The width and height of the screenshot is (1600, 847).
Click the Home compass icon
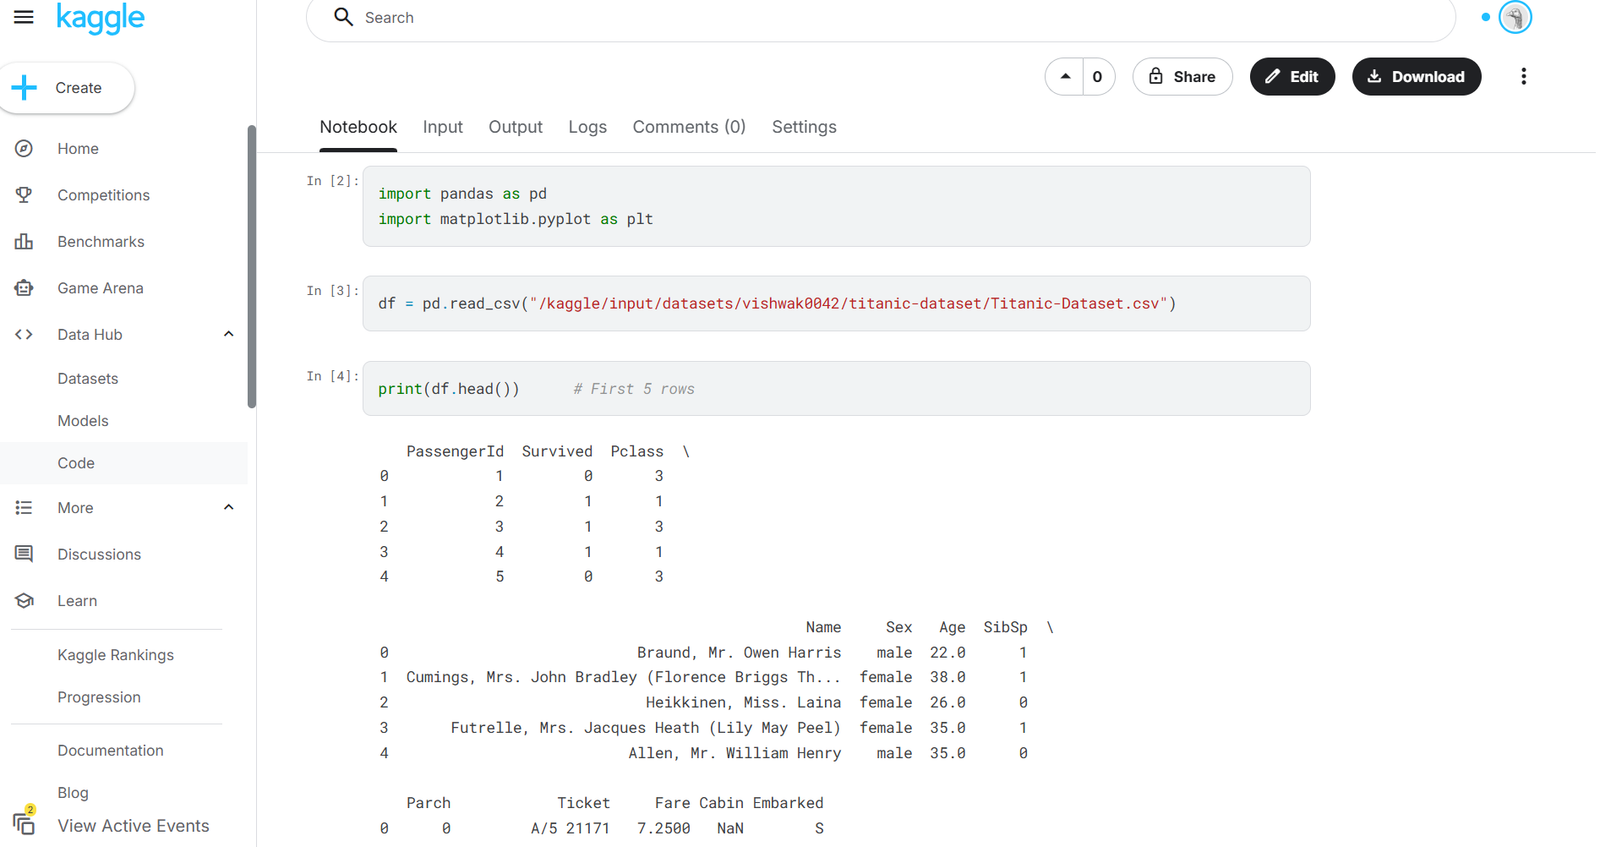(24, 149)
